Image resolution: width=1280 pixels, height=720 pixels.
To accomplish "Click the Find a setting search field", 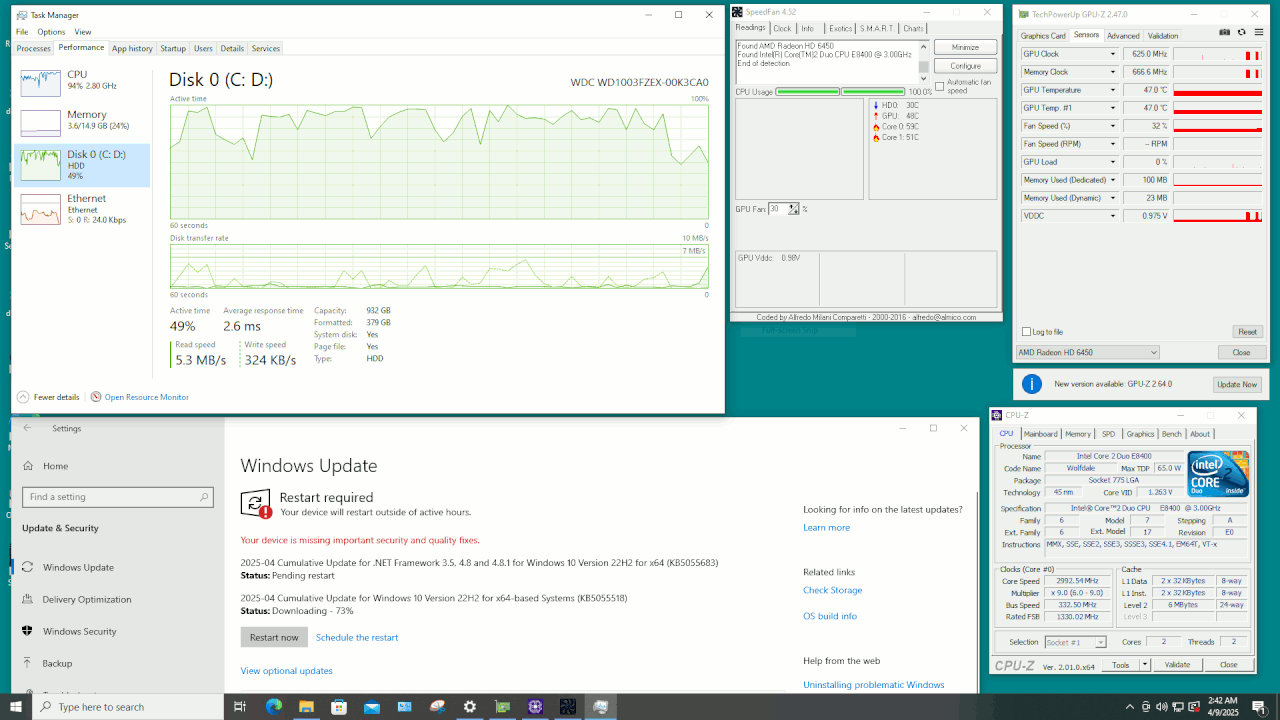I will [x=118, y=497].
